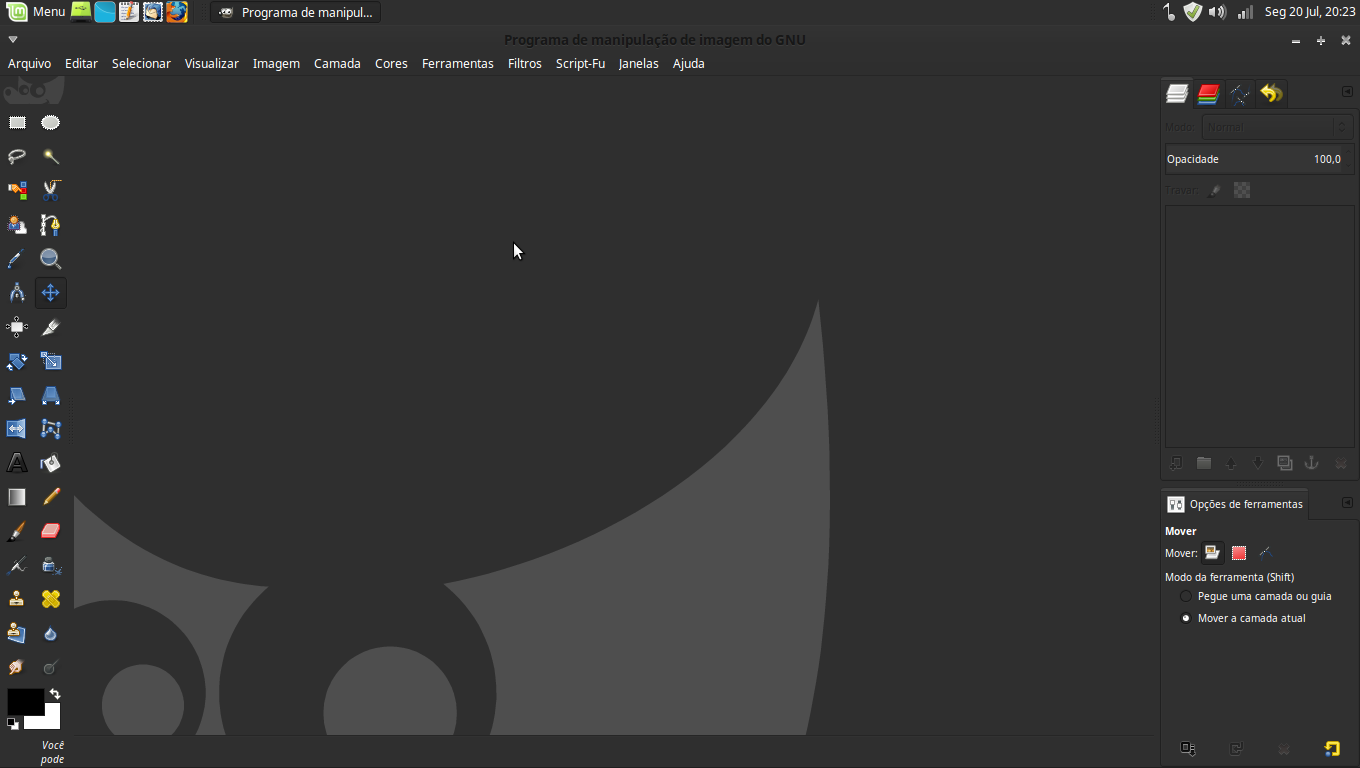Activate the Ink tool
The width and height of the screenshot is (1360, 768).
click(x=51, y=565)
